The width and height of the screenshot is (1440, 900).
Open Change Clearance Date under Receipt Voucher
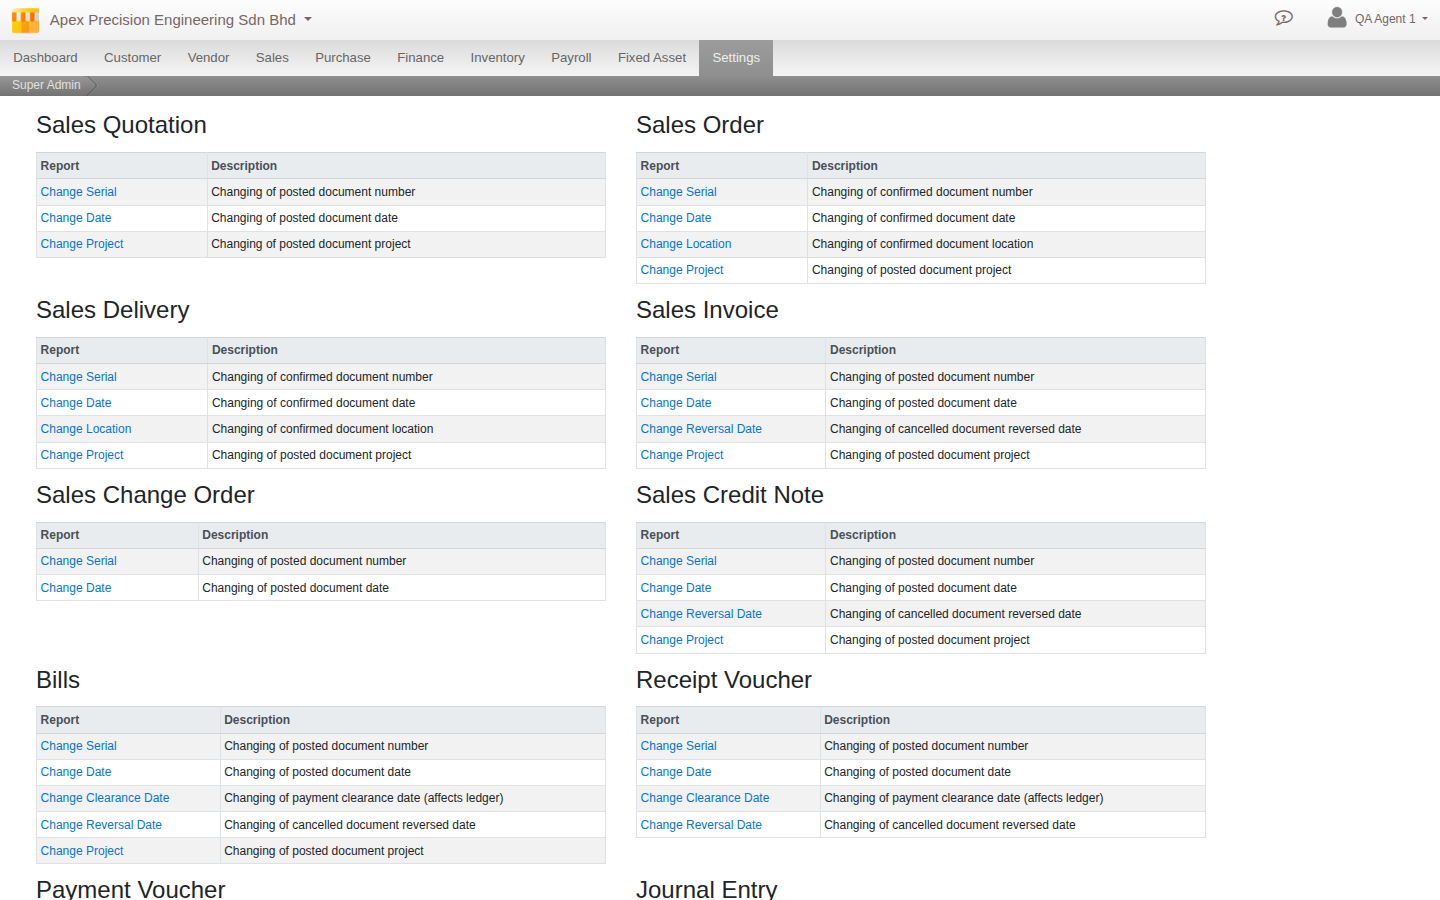705,798
